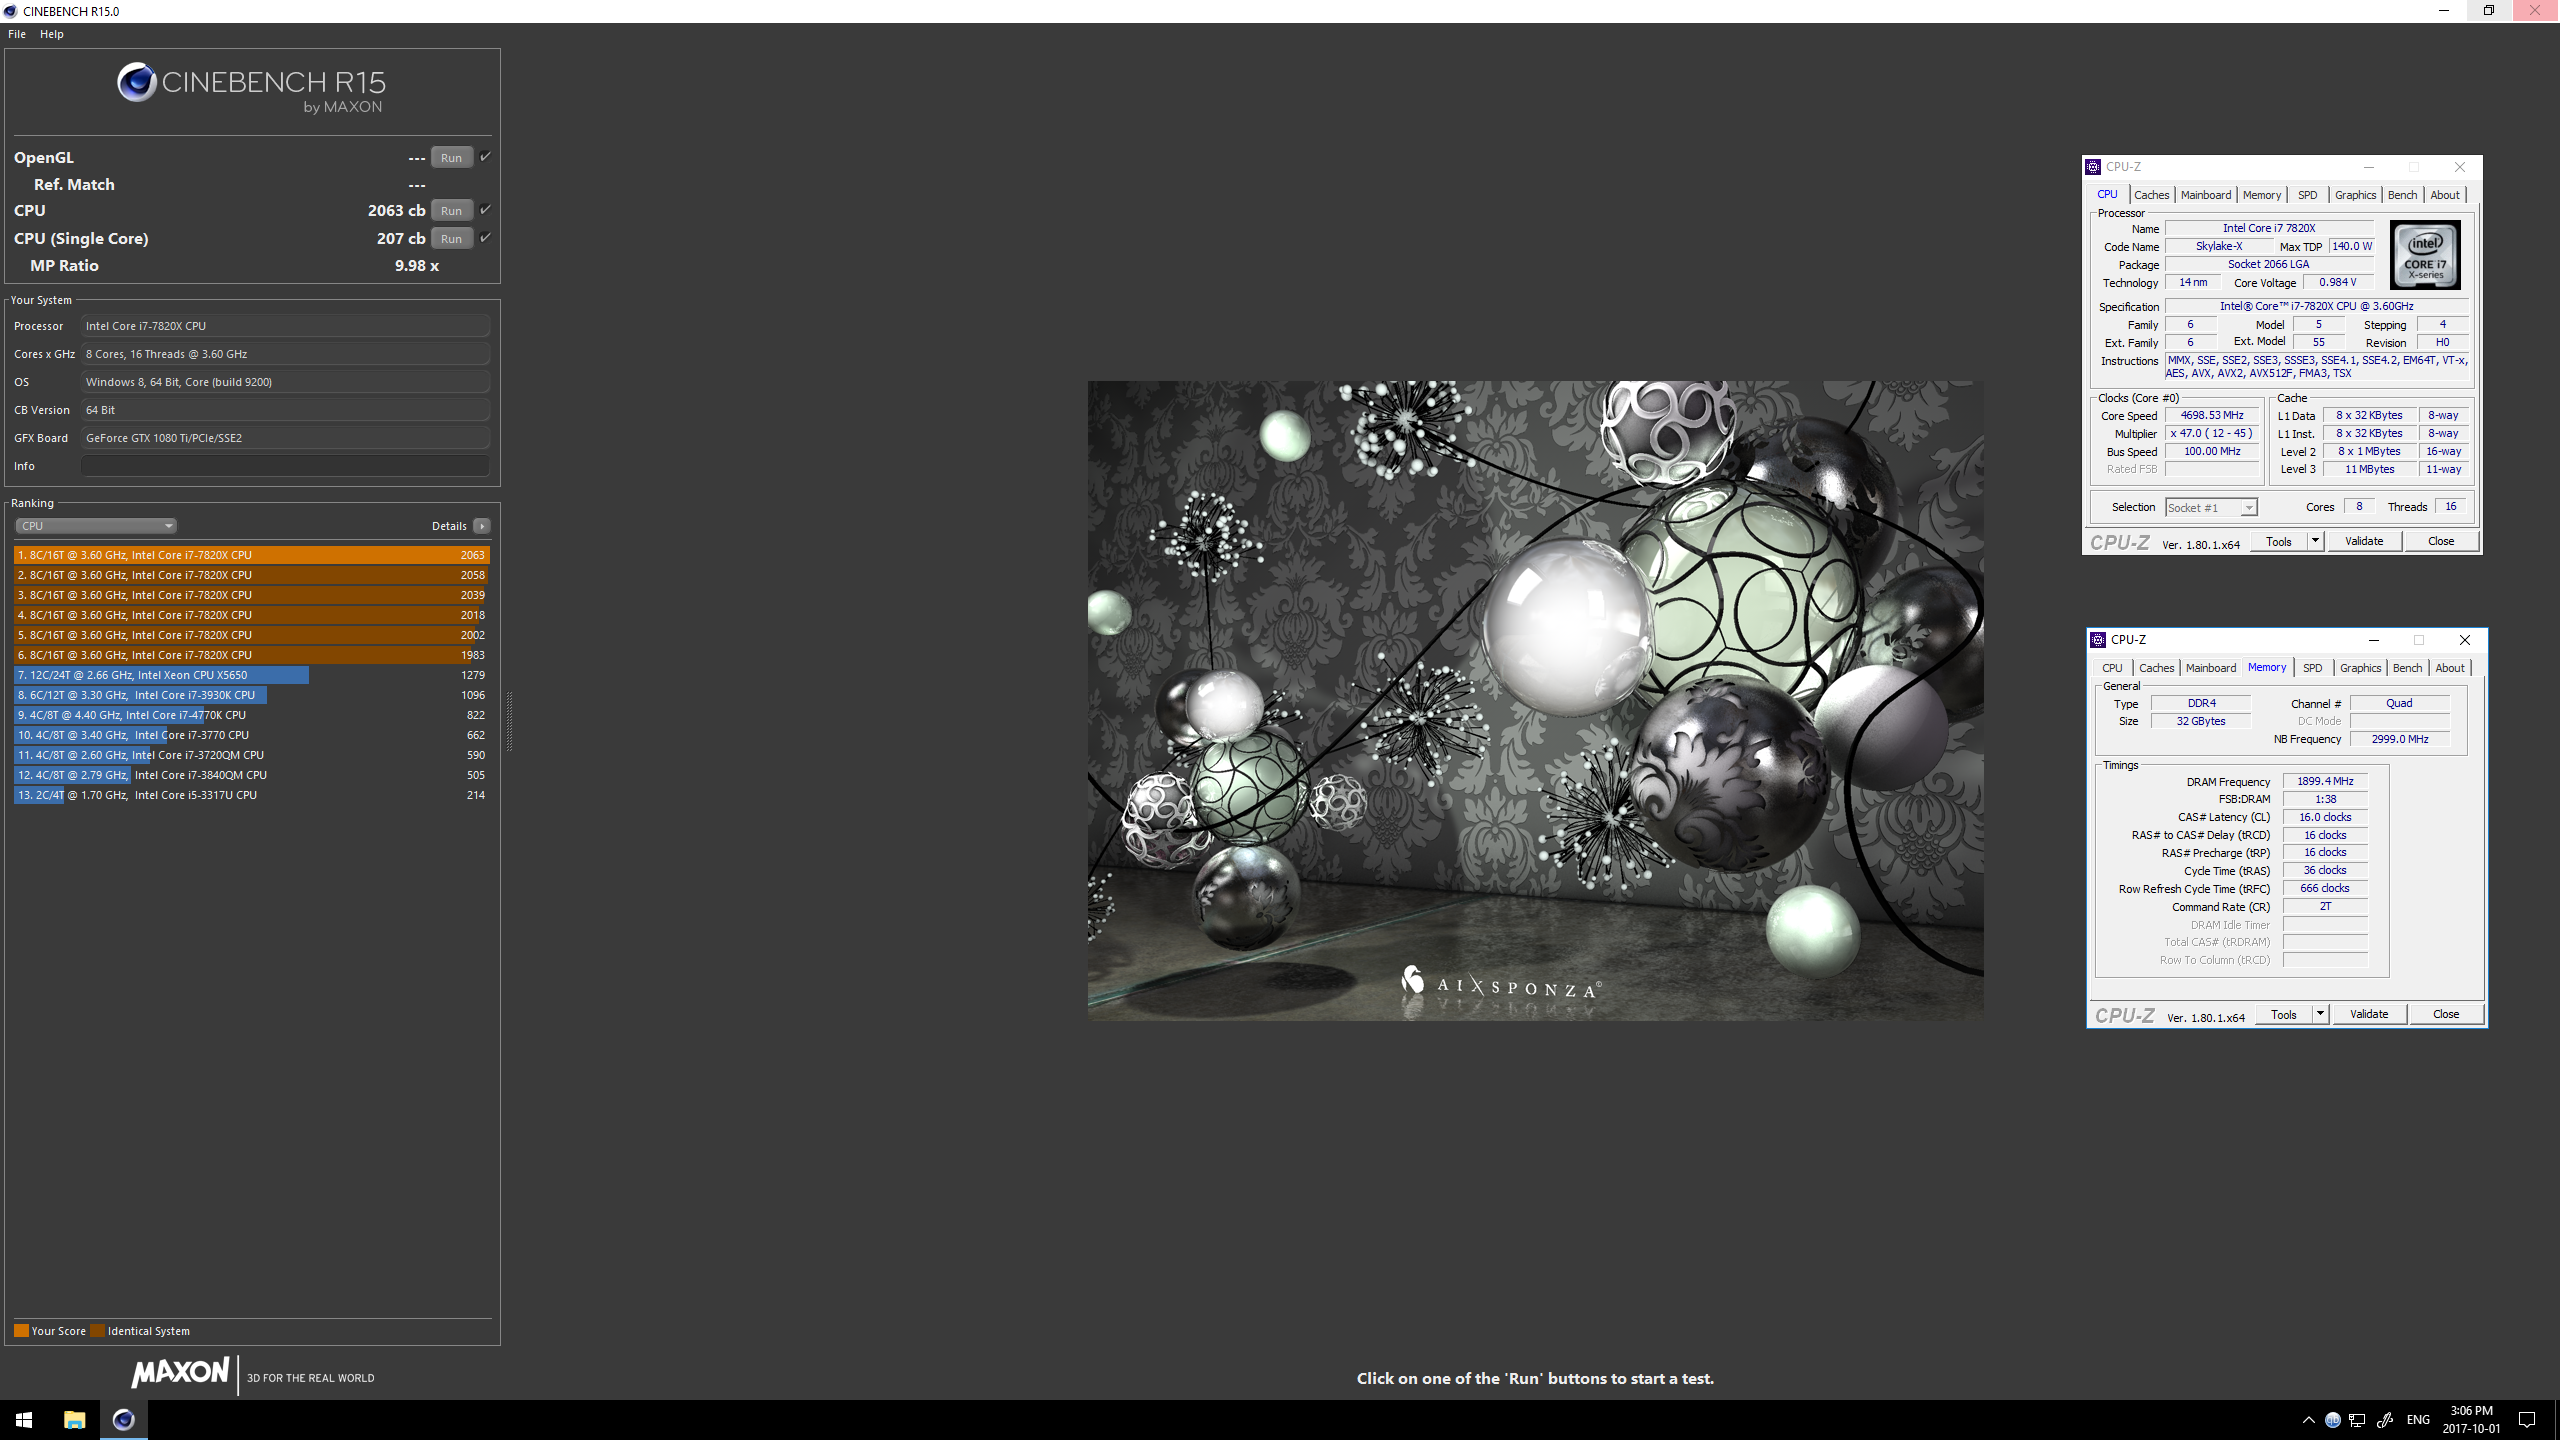Switch to Caches tab in lower CPU-Z
Image resolution: width=2560 pixels, height=1440 pixels.
coord(2156,668)
